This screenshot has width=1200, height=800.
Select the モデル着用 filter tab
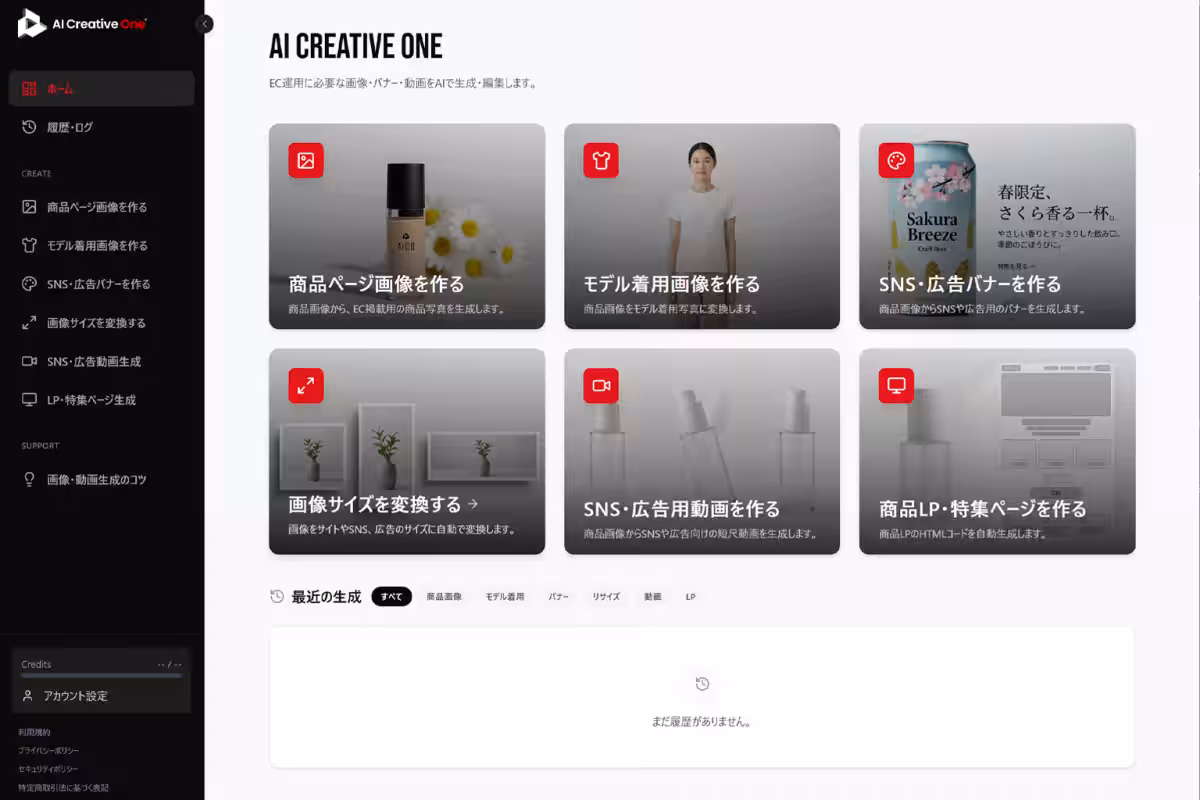tap(505, 596)
